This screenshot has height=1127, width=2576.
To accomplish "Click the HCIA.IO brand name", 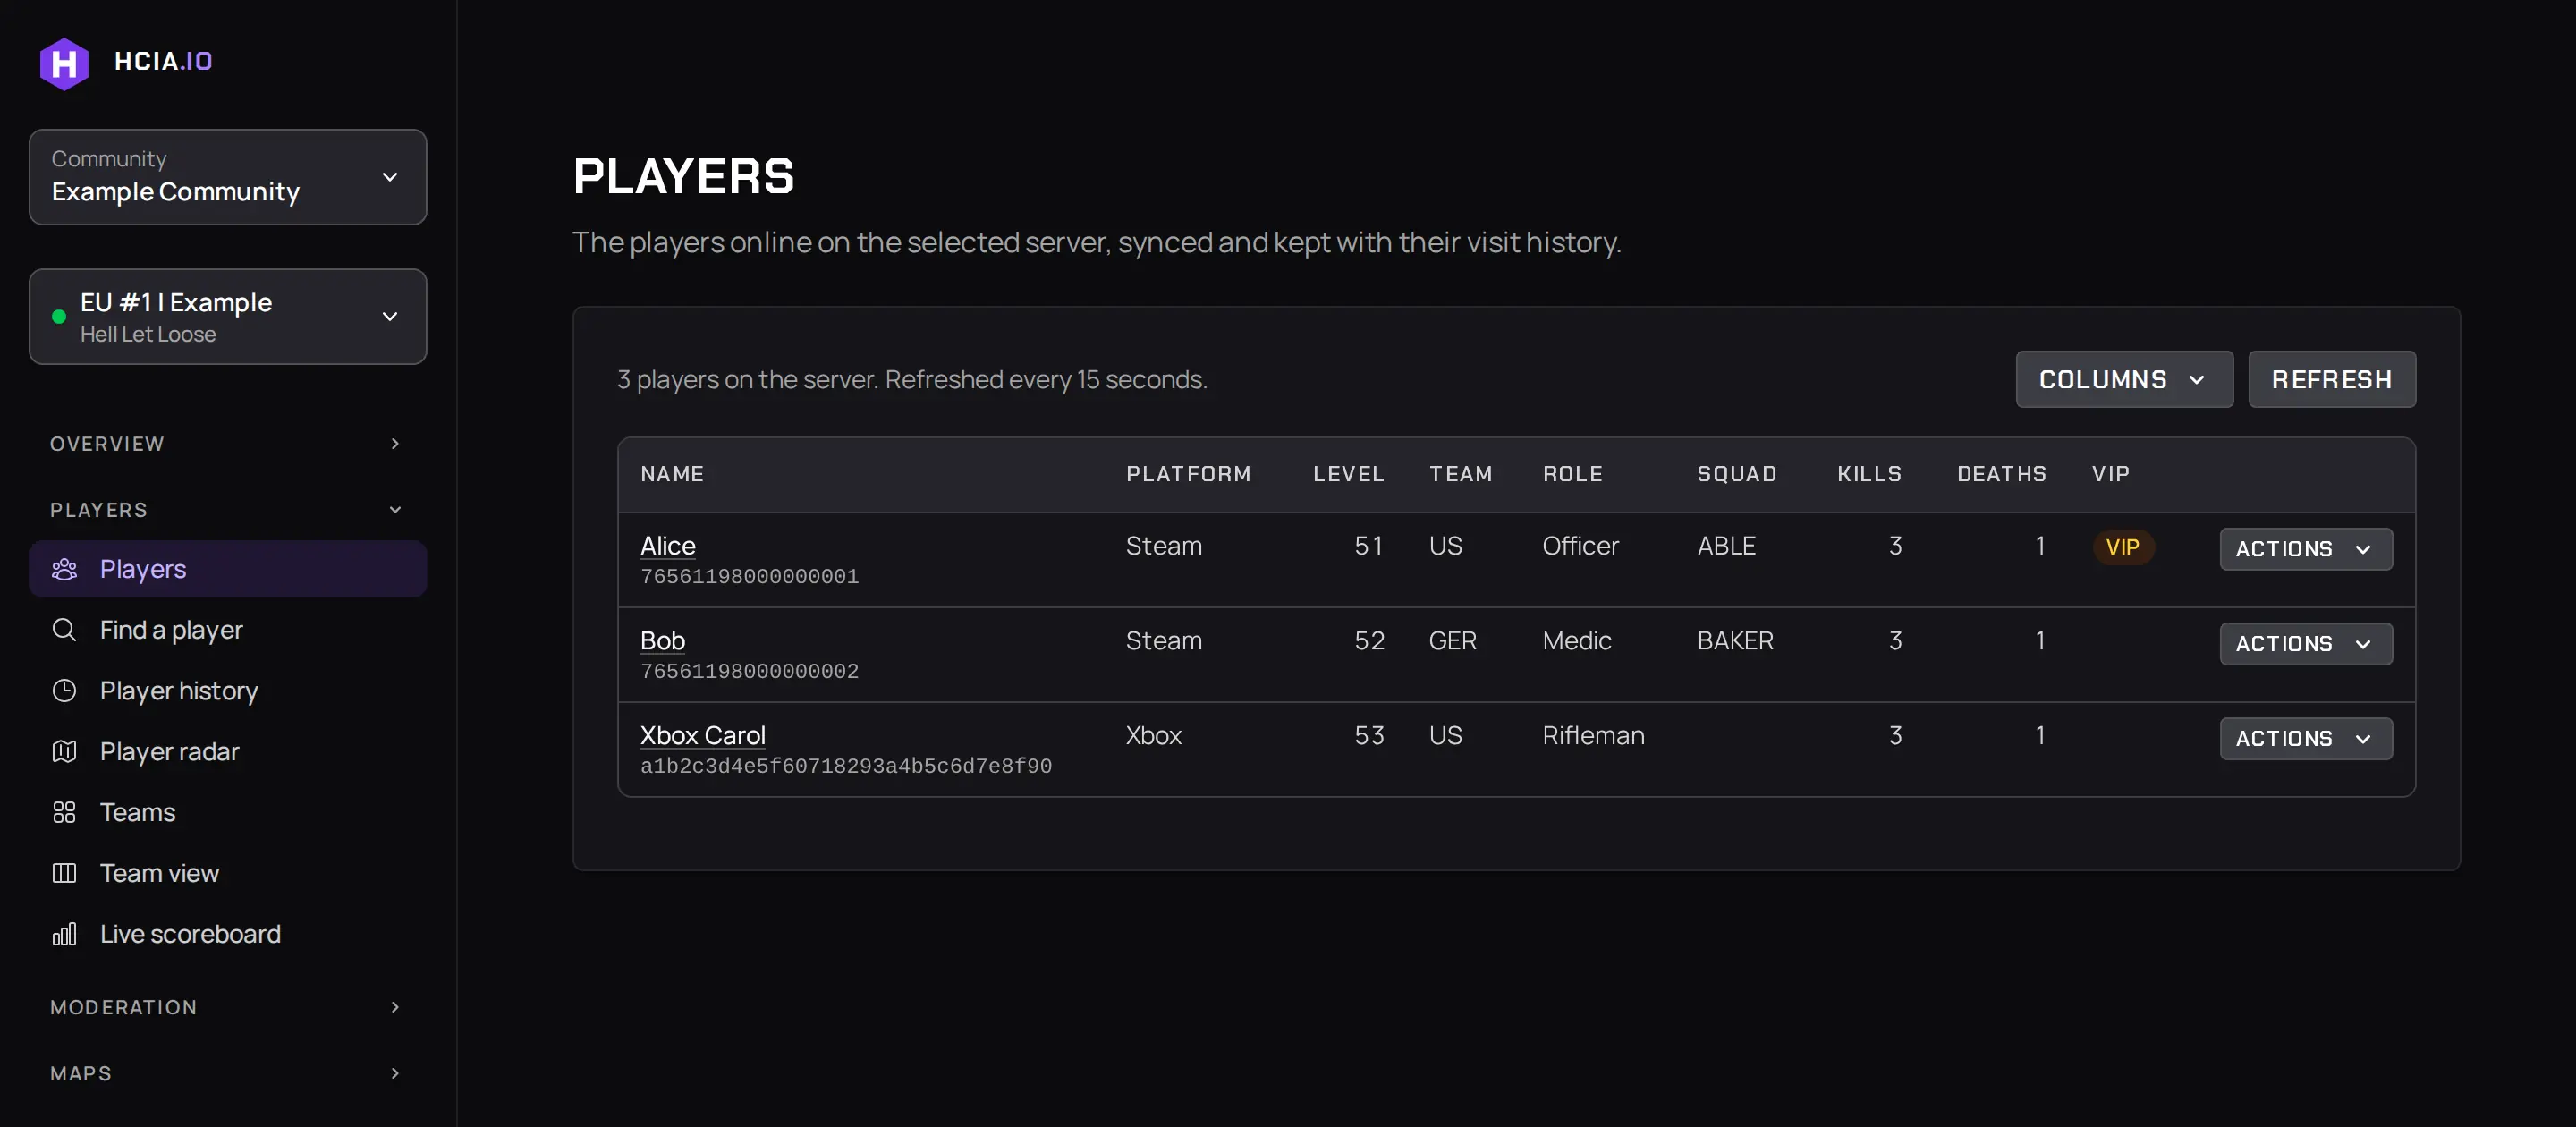I will pos(164,61).
